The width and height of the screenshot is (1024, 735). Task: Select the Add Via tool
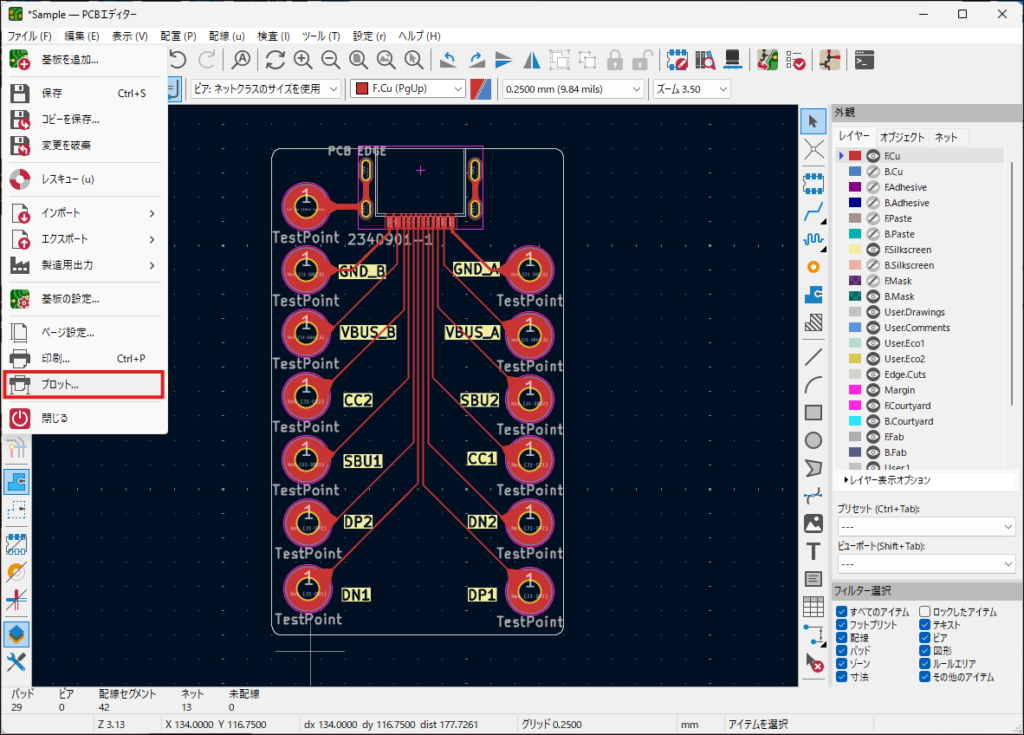(814, 267)
